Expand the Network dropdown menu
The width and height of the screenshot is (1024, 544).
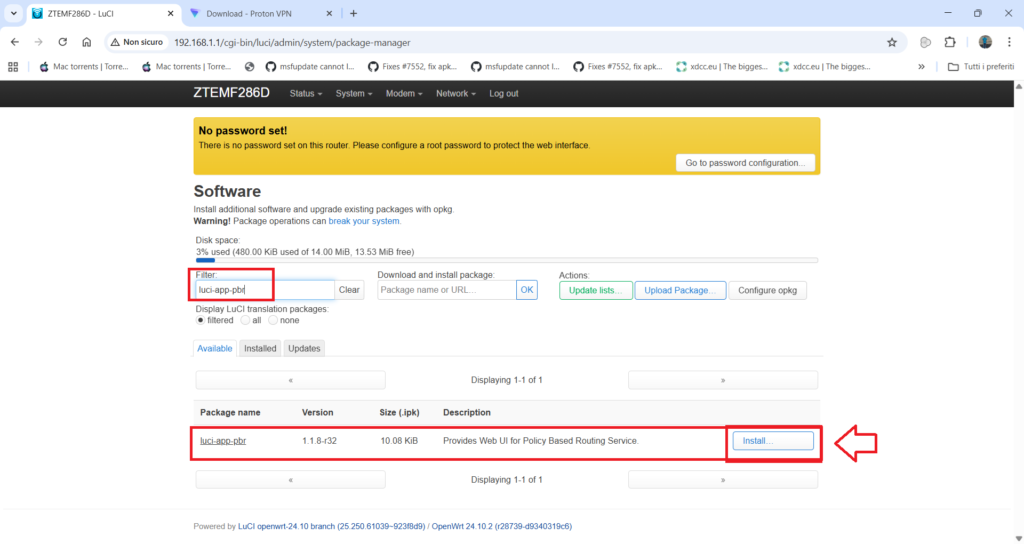click(x=455, y=93)
